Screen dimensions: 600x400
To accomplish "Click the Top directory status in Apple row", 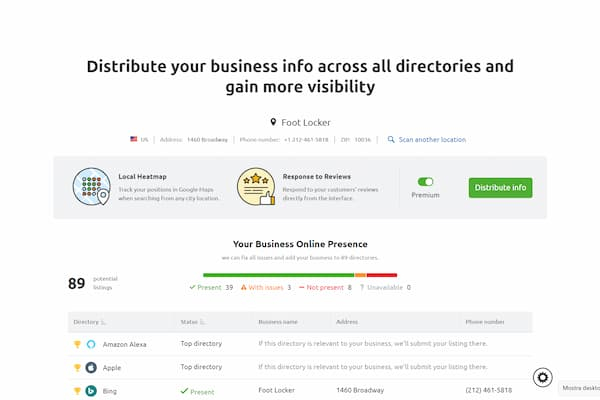I will pyautogui.click(x=201, y=367).
